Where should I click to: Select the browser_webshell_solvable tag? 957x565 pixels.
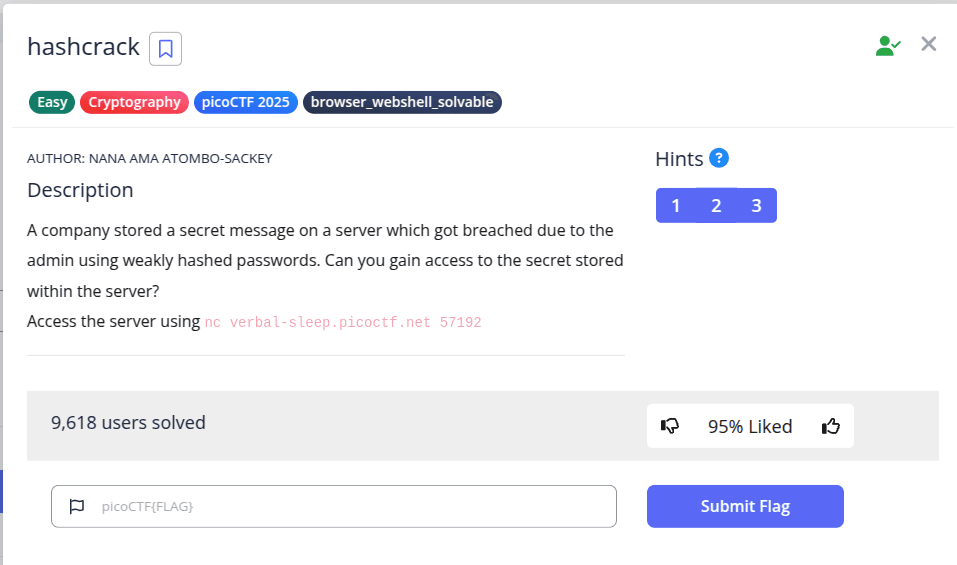402,102
